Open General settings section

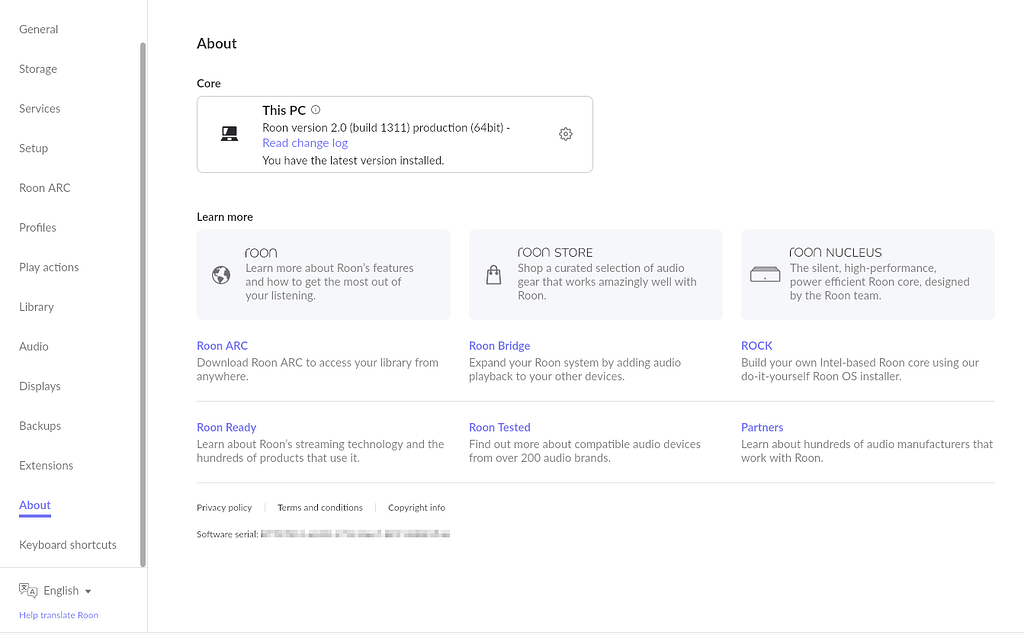tap(39, 29)
